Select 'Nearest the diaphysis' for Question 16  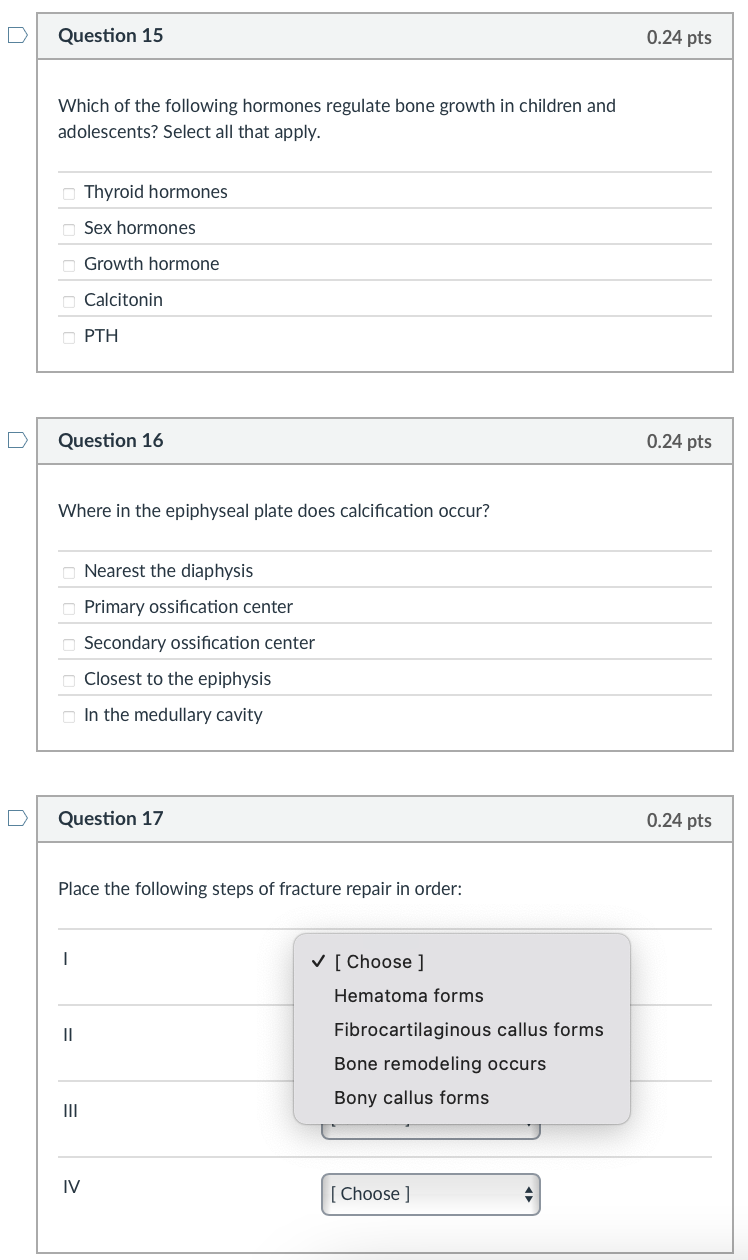(x=68, y=572)
